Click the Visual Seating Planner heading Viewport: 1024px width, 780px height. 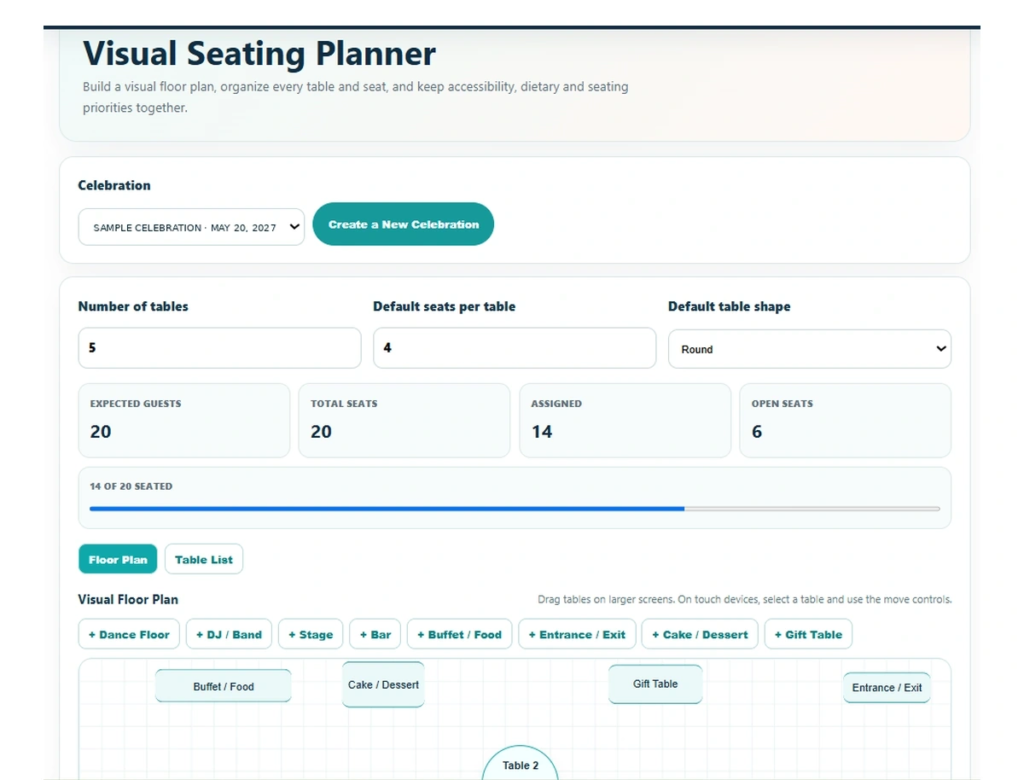259,53
